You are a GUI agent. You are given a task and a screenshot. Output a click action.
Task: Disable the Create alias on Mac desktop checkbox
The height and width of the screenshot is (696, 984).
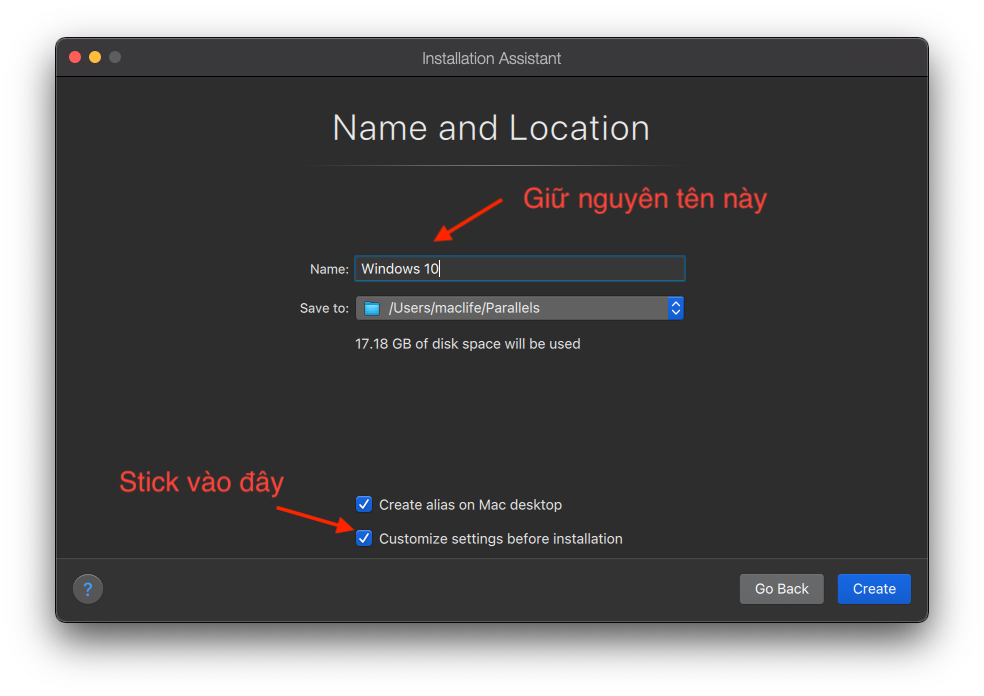point(364,504)
